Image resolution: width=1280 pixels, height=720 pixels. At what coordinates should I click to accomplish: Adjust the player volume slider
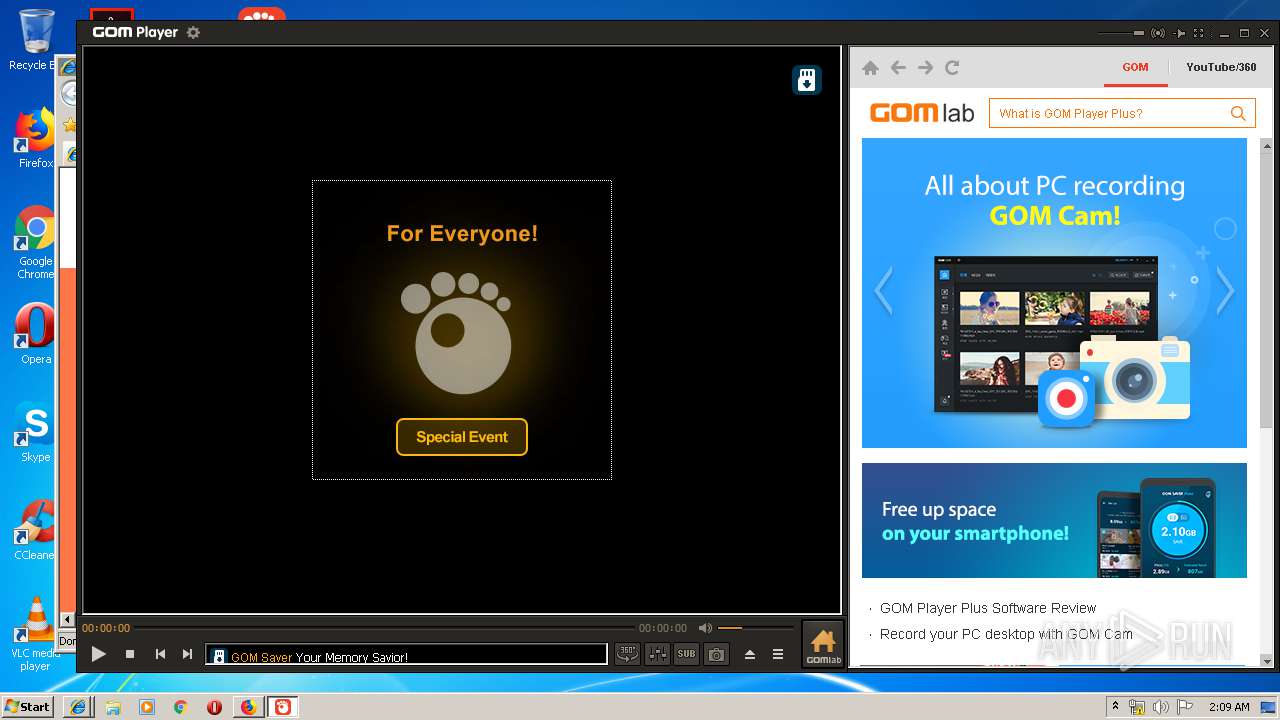click(x=755, y=628)
